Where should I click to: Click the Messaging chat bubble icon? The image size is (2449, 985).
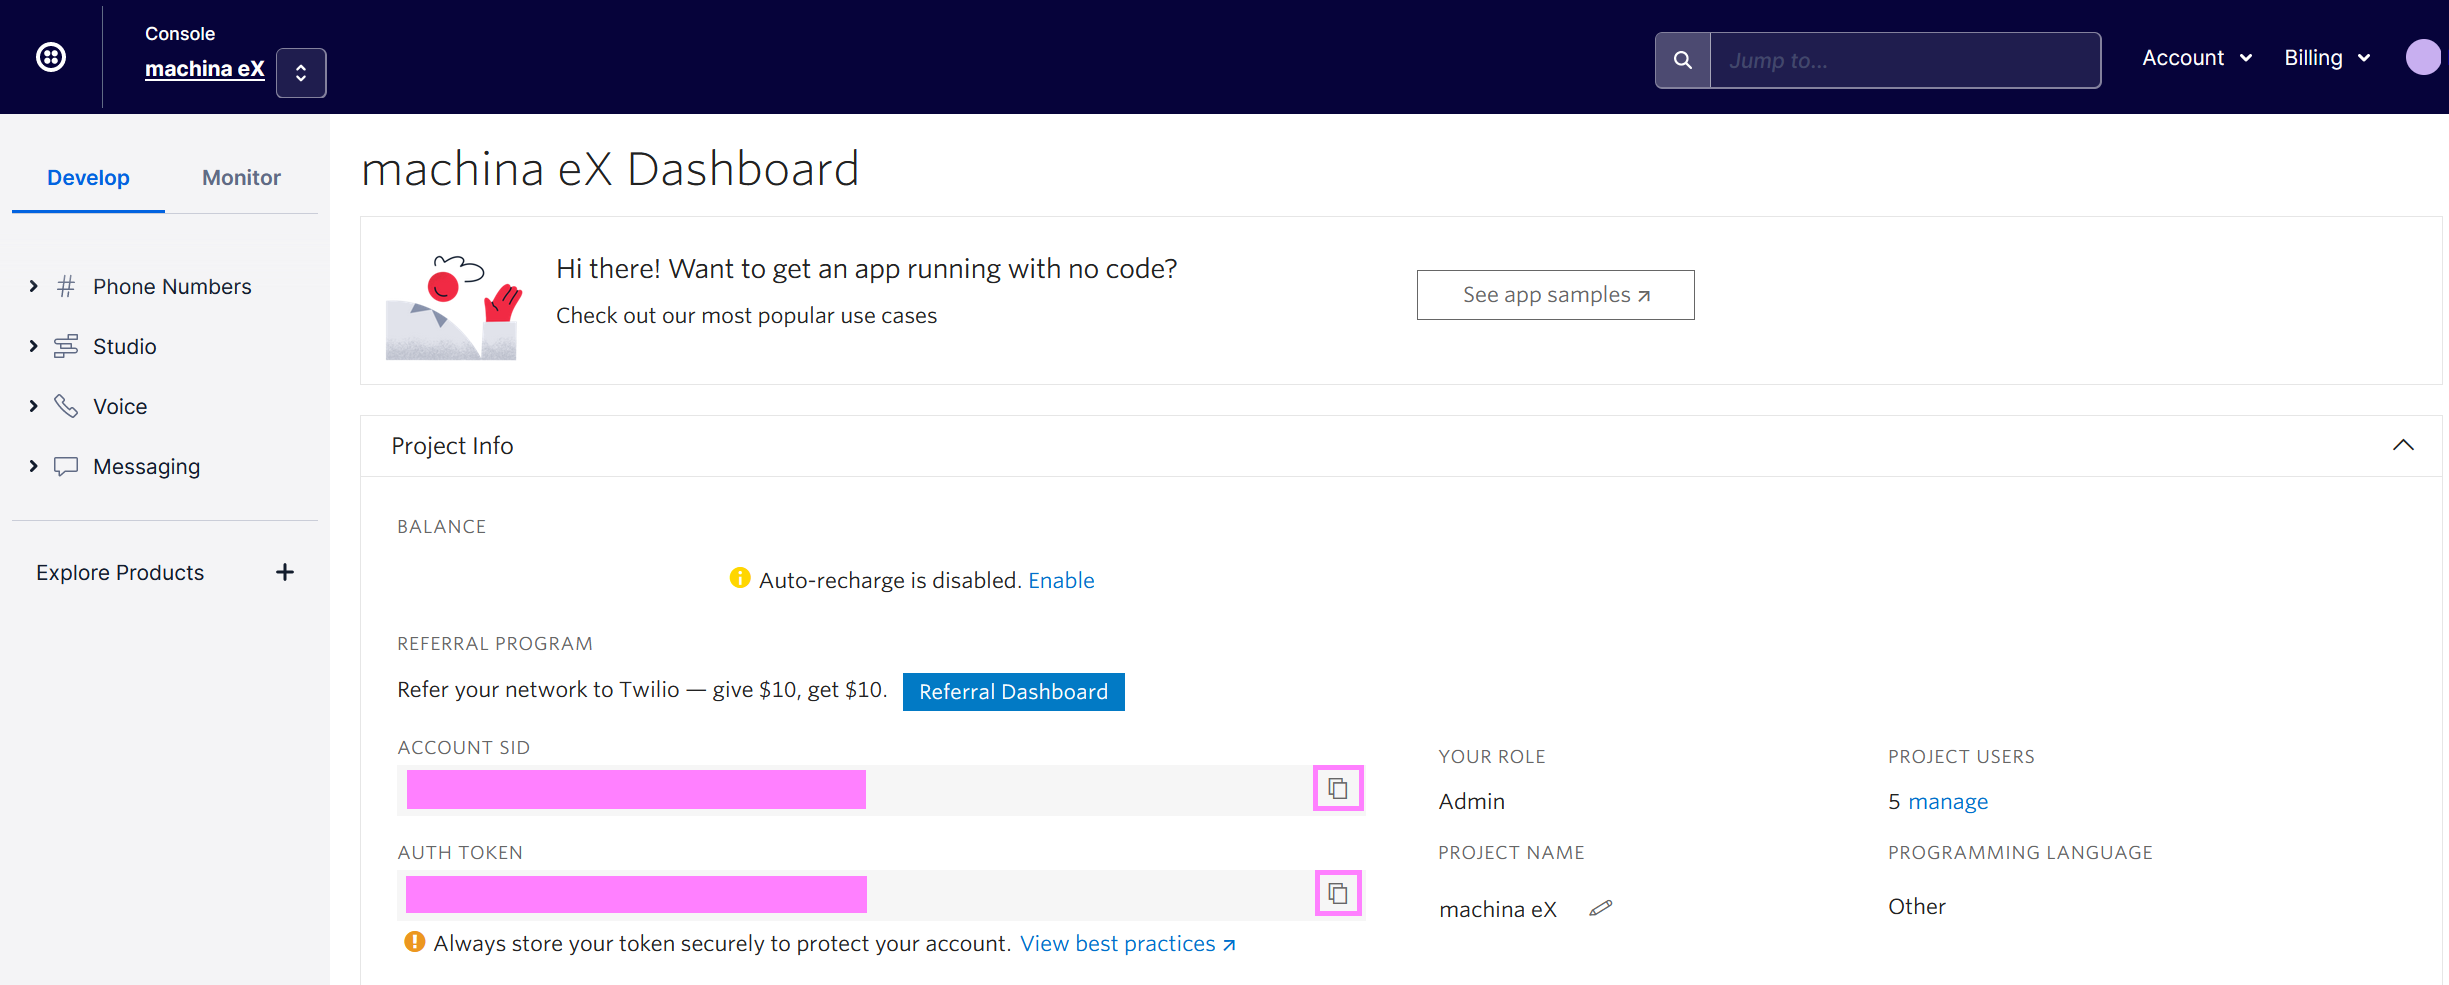pyautogui.click(x=66, y=466)
